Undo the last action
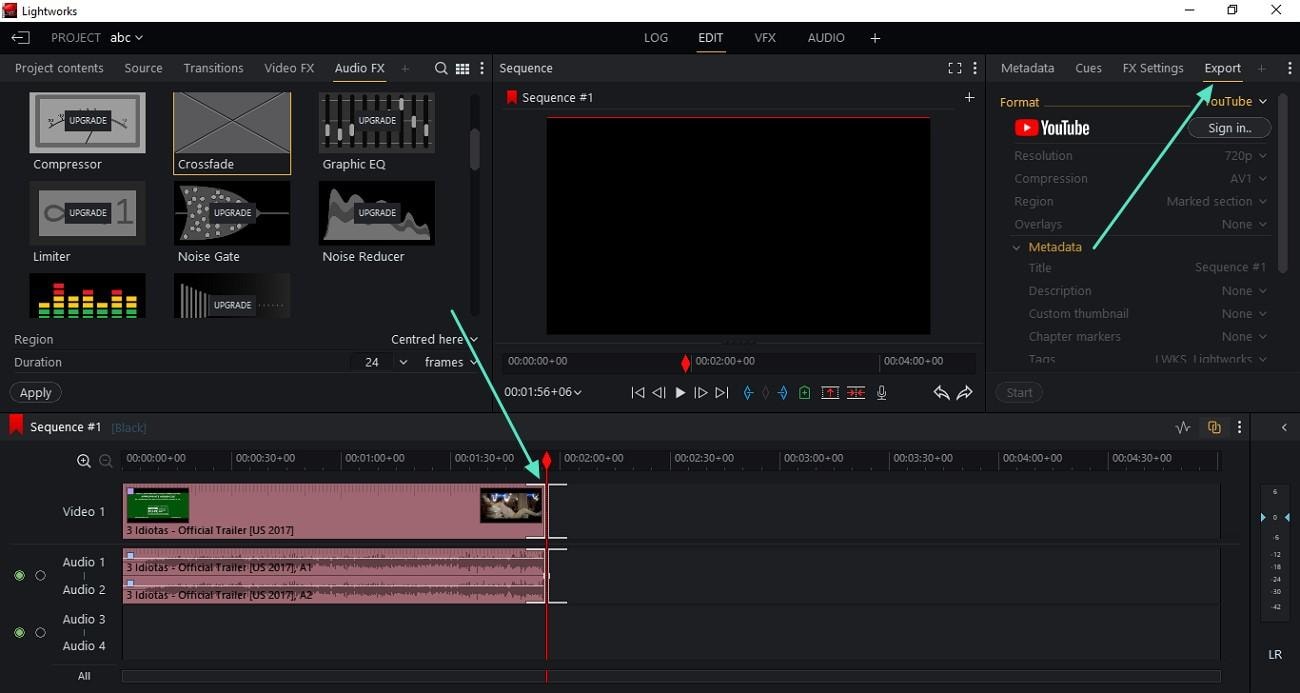Image resolution: width=1300 pixels, height=693 pixels. (x=941, y=393)
